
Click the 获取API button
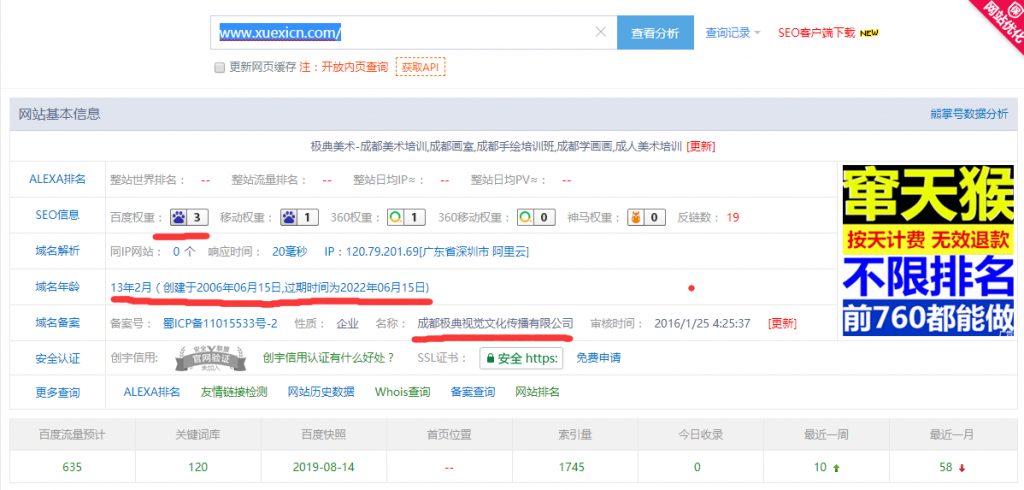[421, 67]
